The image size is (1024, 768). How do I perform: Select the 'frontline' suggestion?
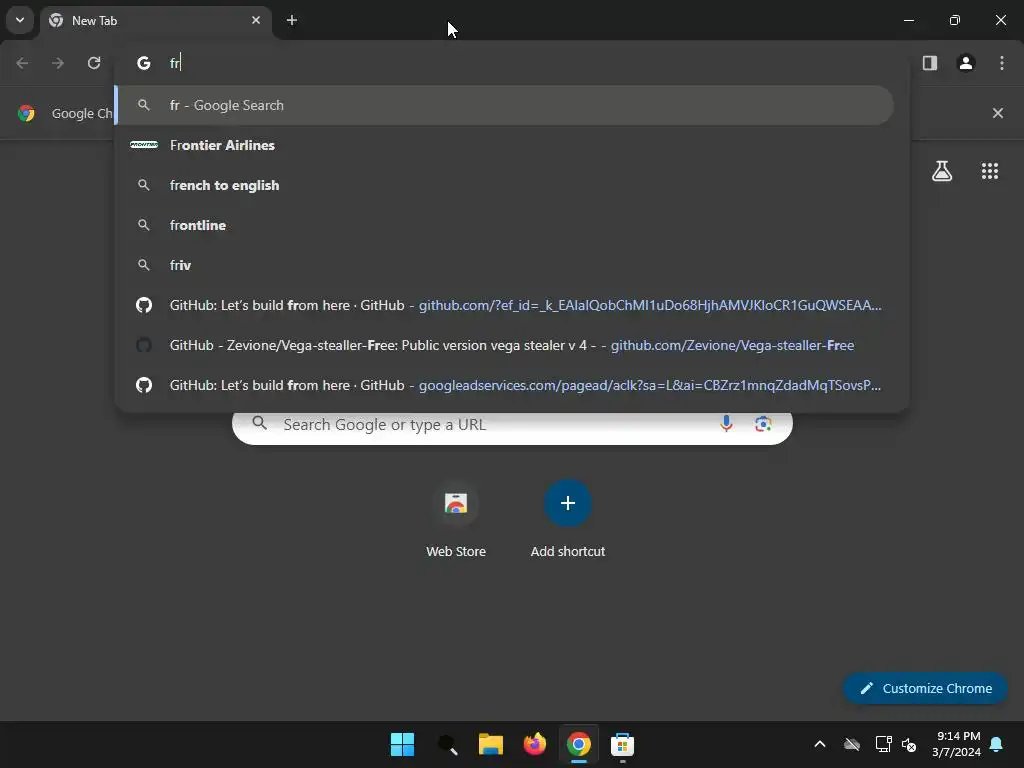(505, 225)
